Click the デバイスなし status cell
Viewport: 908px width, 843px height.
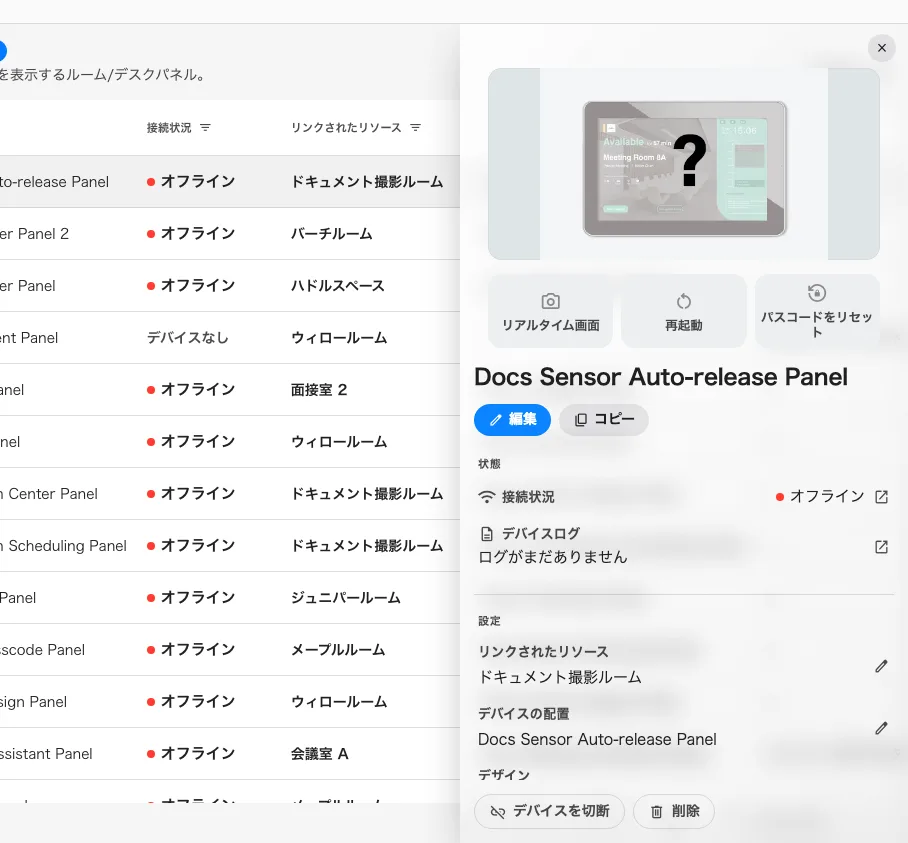tap(188, 338)
